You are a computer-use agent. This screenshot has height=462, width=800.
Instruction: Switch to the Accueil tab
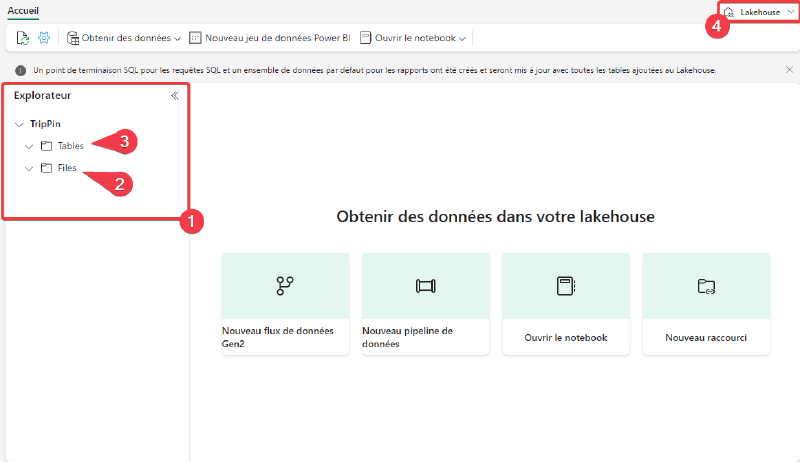point(23,11)
